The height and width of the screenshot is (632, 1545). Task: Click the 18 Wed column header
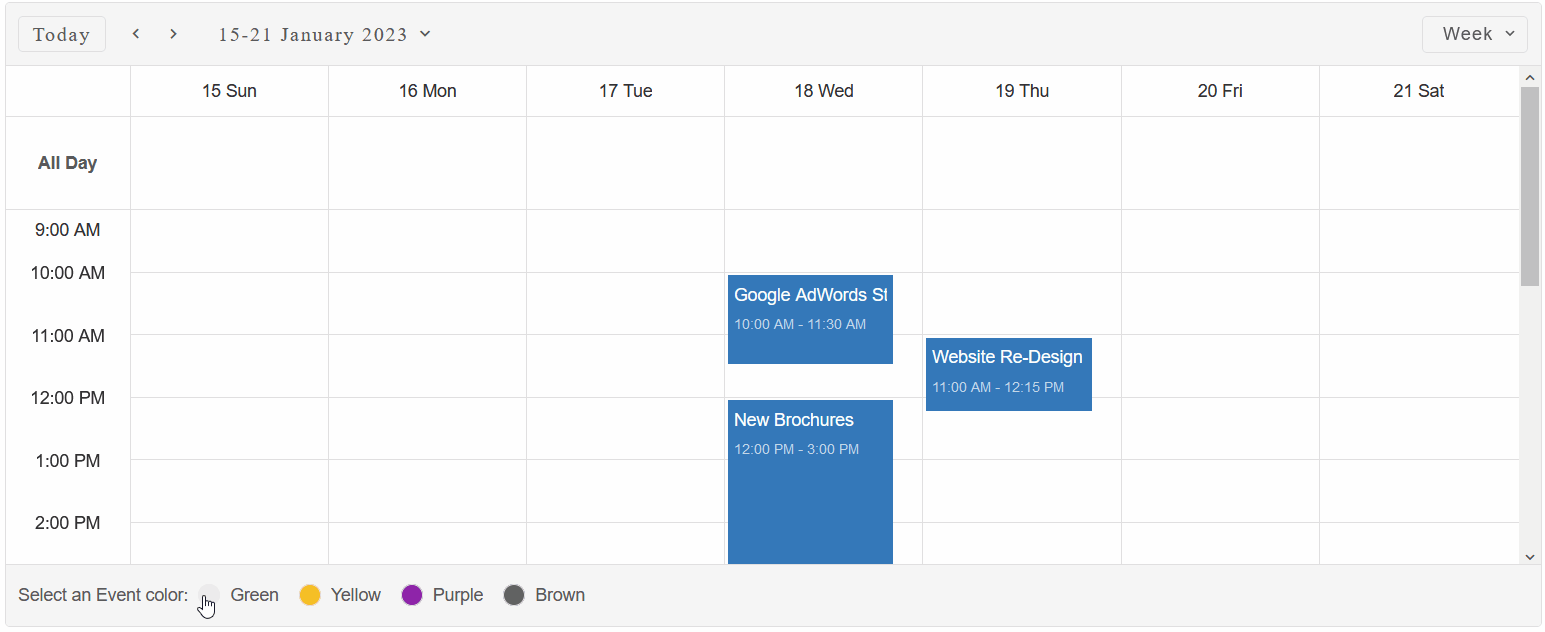pos(824,91)
